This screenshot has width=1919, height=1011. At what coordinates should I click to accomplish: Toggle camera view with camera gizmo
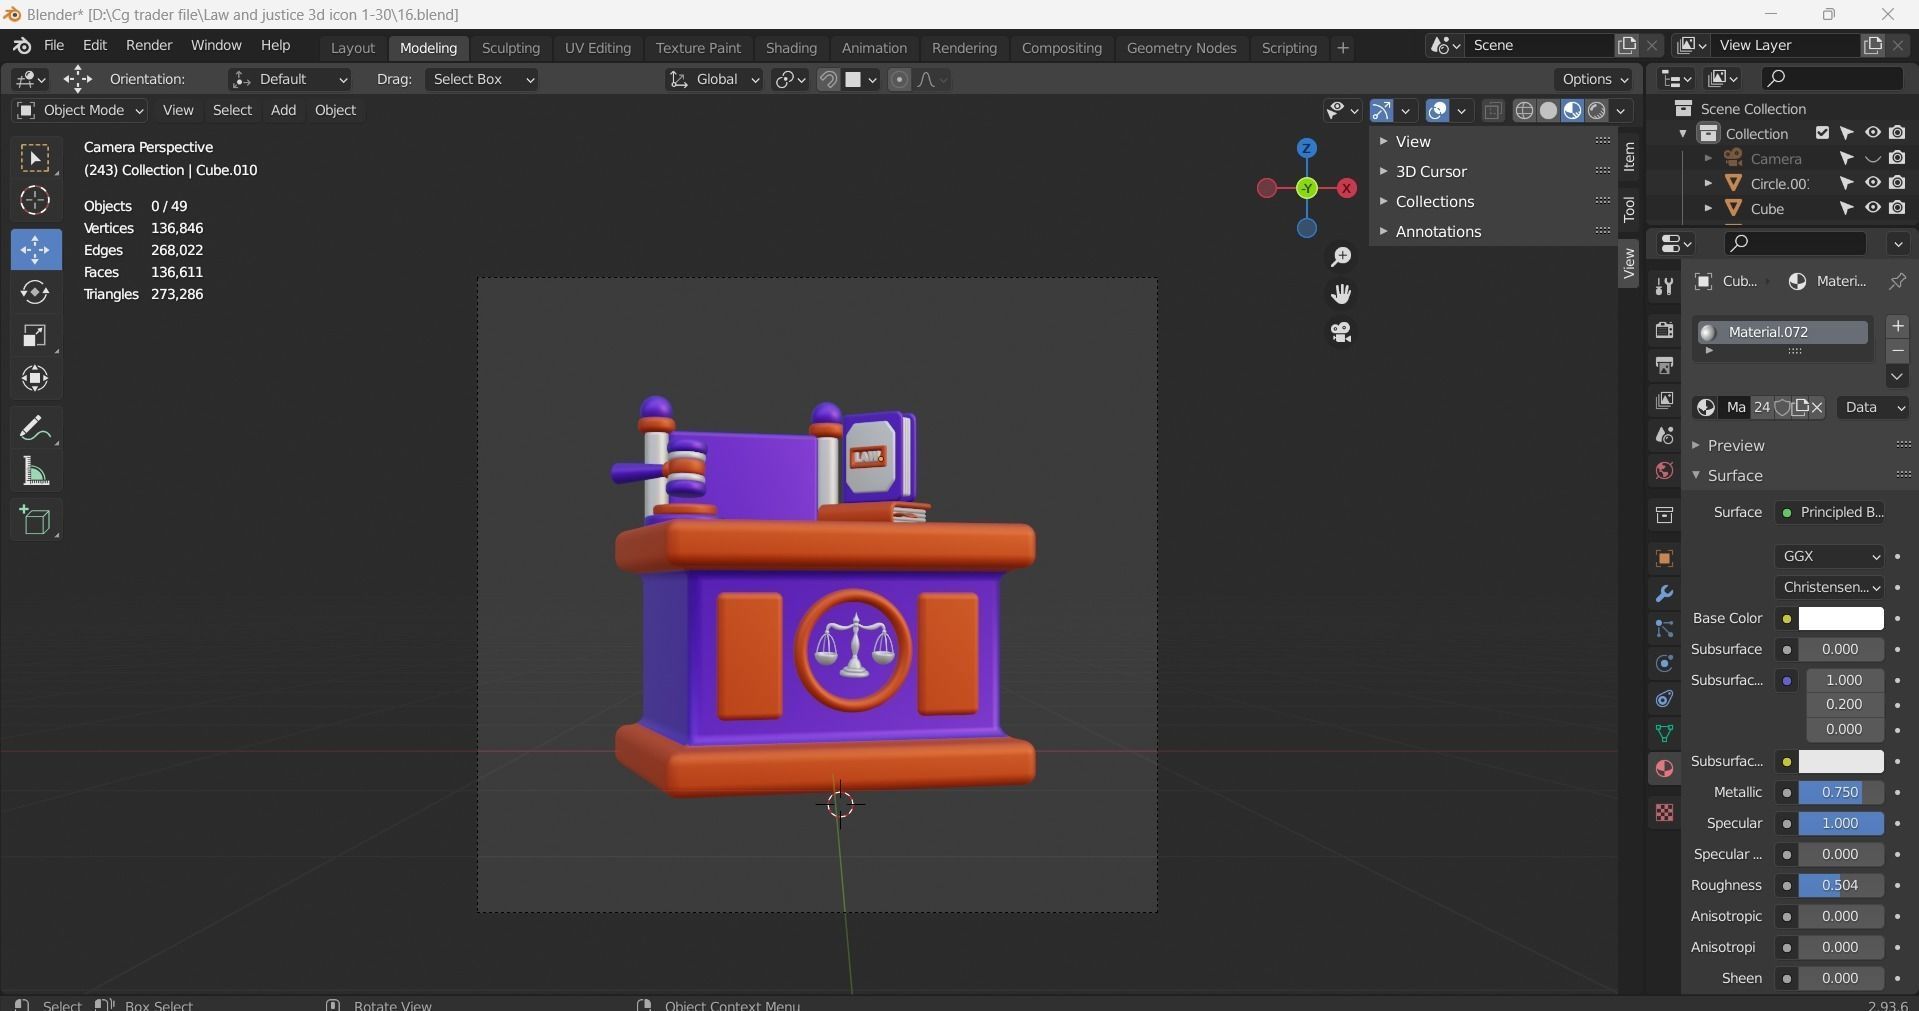point(1341,332)
